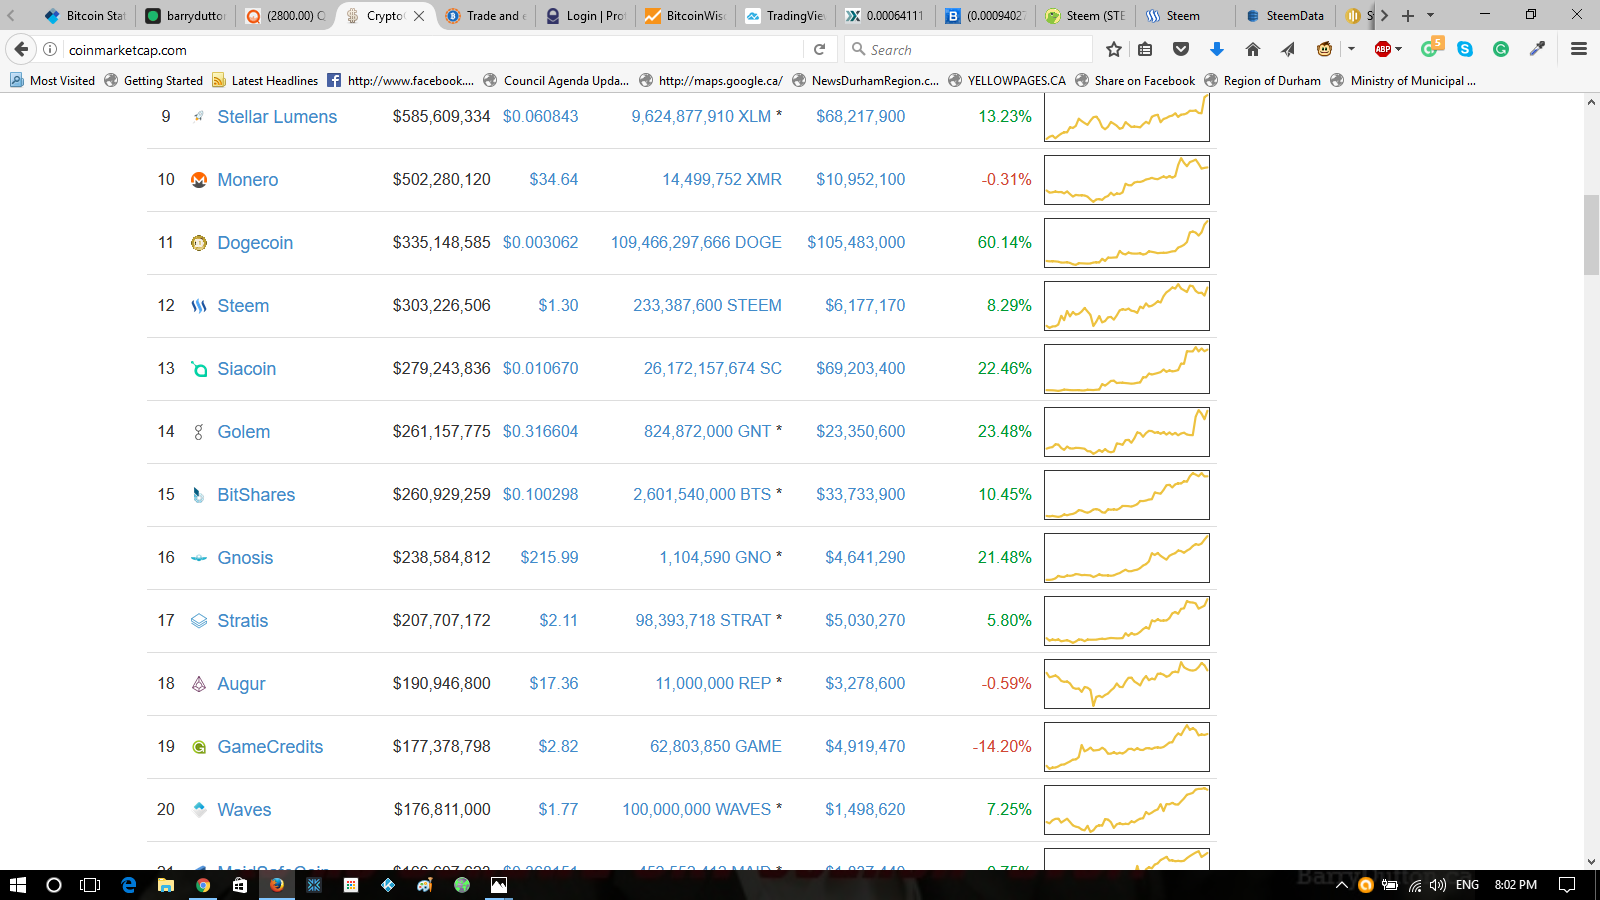
Task: Switch to the Trade and tab
Action: [485, 15]
